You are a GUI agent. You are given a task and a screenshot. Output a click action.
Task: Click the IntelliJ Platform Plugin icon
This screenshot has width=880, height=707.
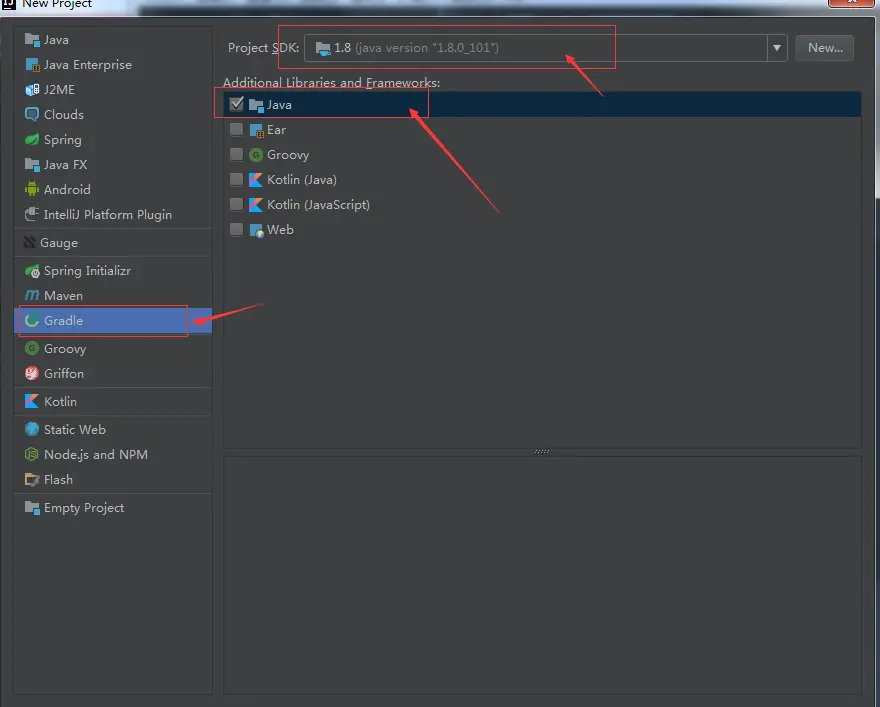click(x=32, y=214)
